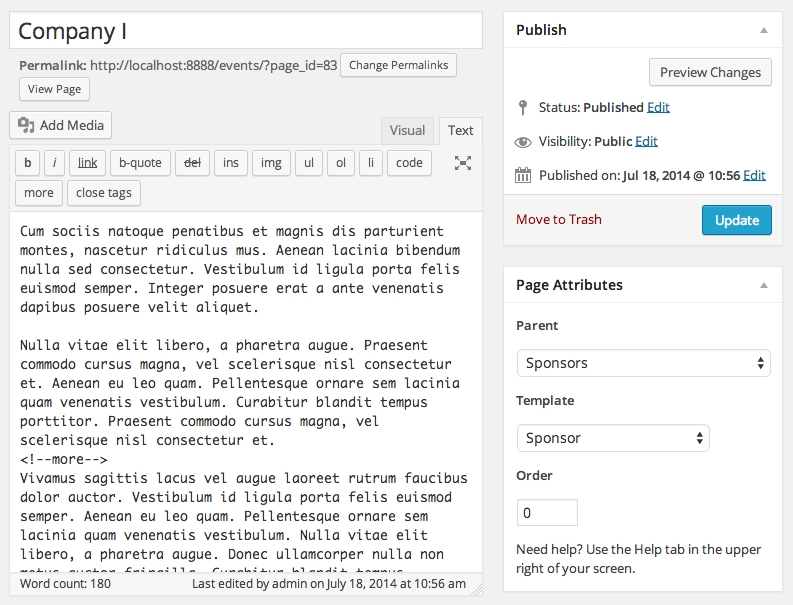Image resolution: width=793 pixels, height=605 pixels.
Task: Click the Order number field
Action: pos(547,513)
